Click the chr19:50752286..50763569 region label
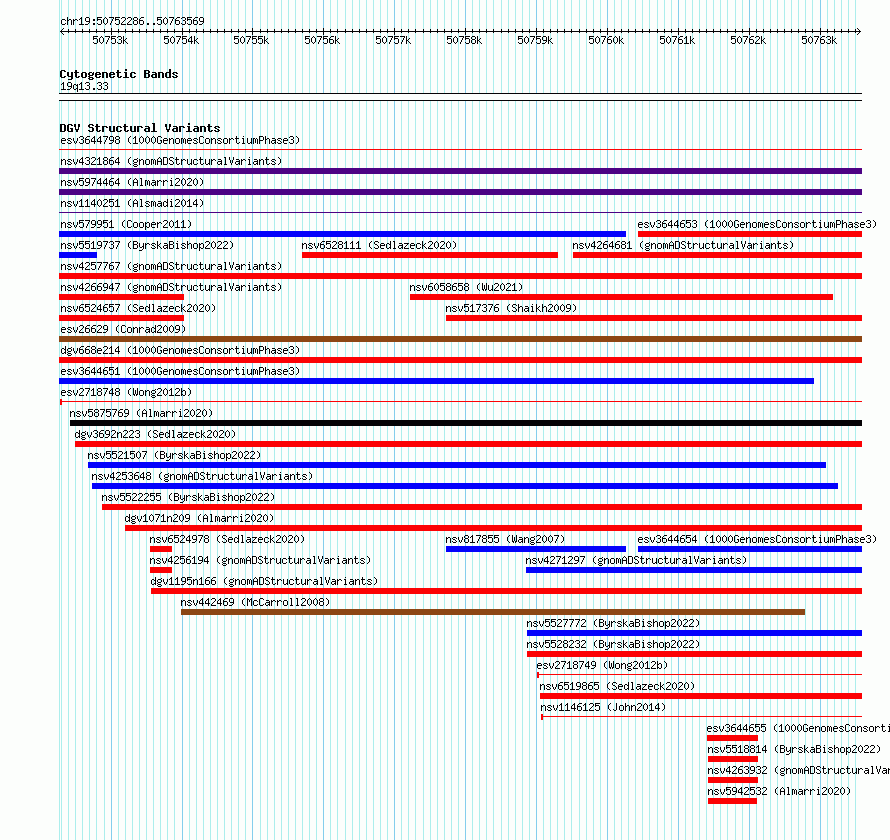 [132, 21]
